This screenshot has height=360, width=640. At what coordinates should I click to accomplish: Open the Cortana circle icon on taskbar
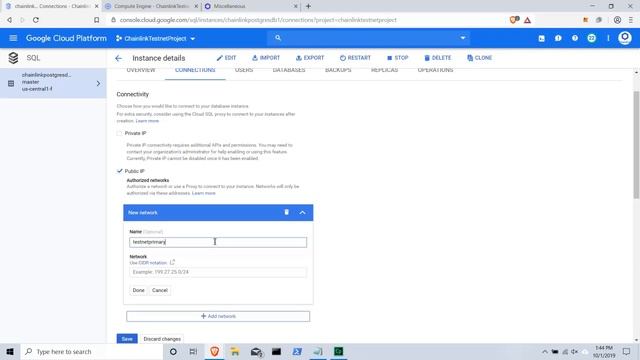(173, 351)
